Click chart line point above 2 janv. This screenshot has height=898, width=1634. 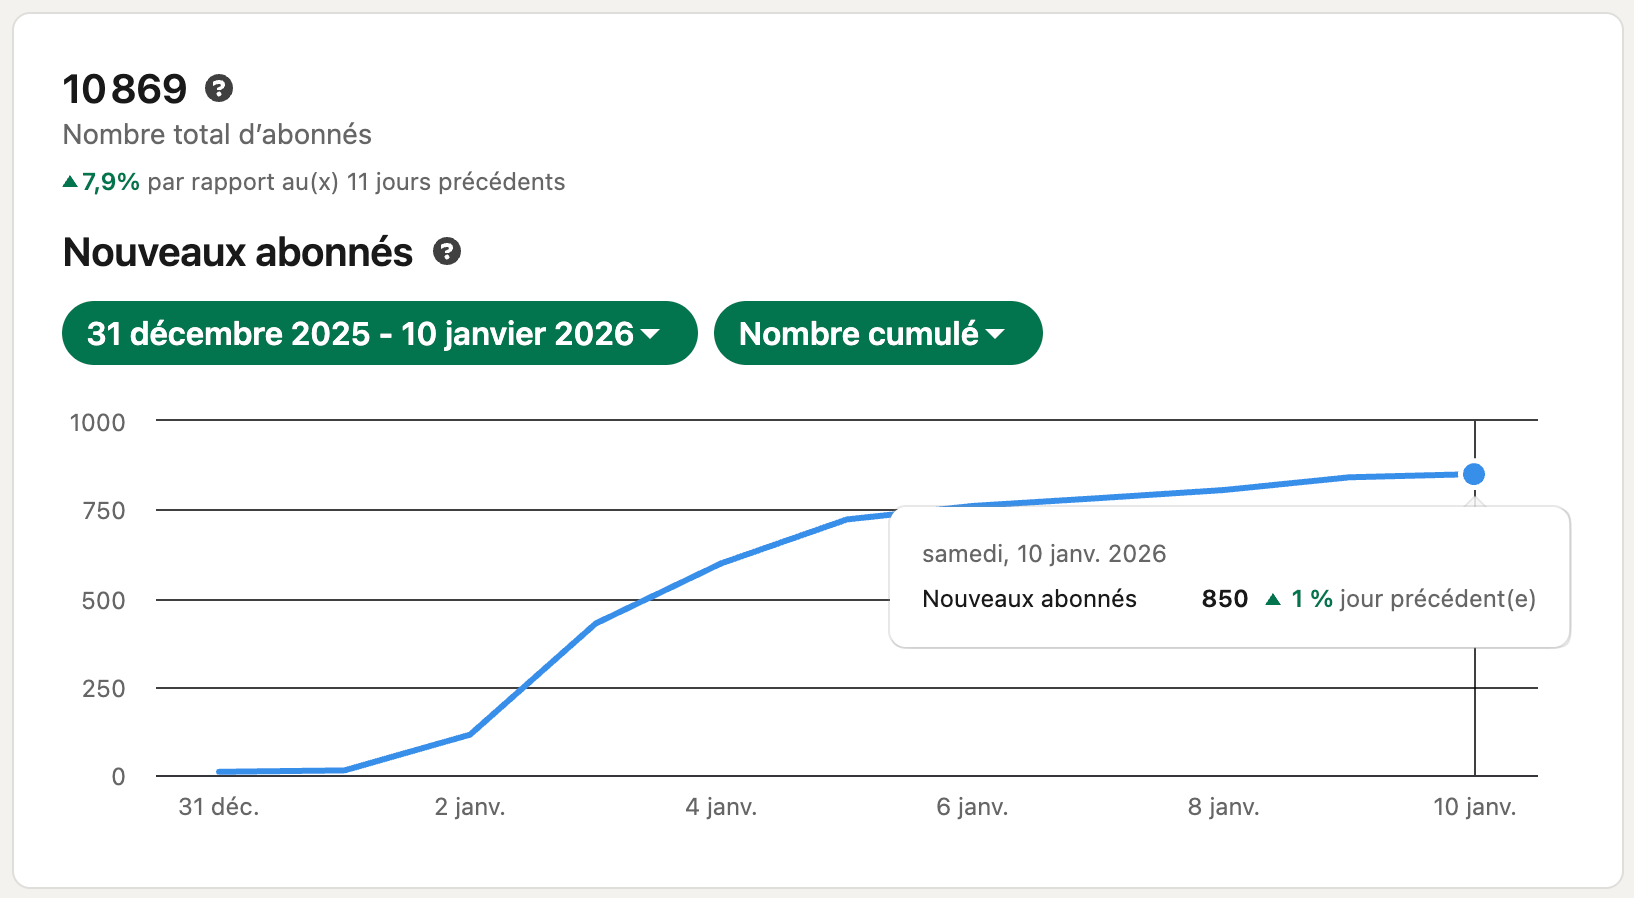[470, 734]
